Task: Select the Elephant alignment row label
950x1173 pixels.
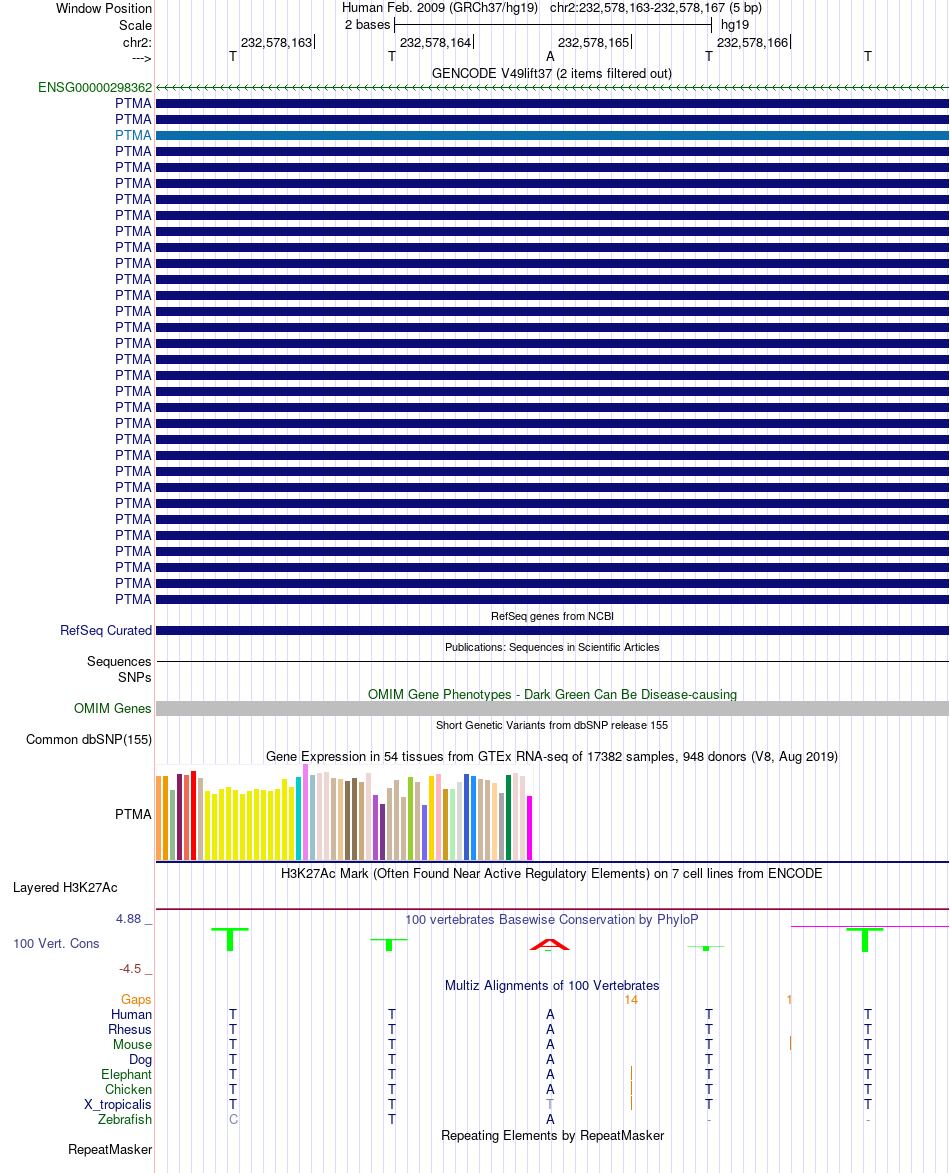Action: click(x=126, y=1074)
